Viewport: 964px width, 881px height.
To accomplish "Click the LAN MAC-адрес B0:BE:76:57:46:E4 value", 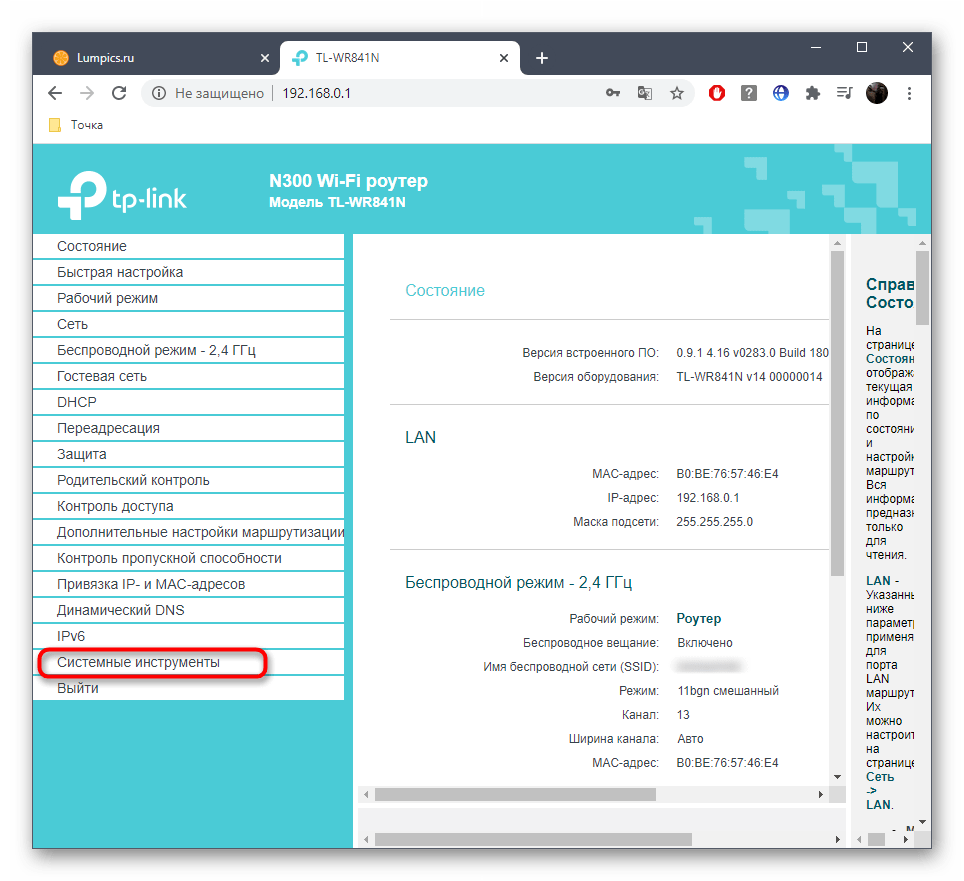I will [x=727, y=473].
